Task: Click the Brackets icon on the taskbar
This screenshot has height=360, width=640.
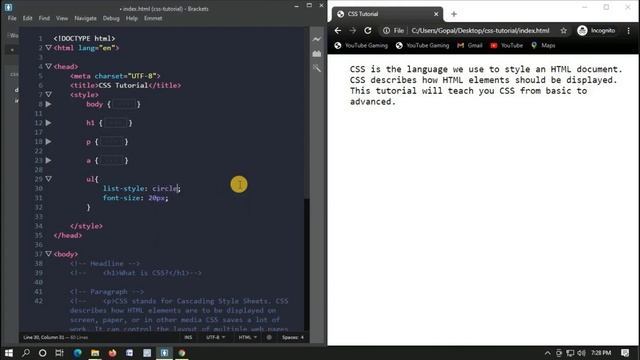Action: click(164, 353)
